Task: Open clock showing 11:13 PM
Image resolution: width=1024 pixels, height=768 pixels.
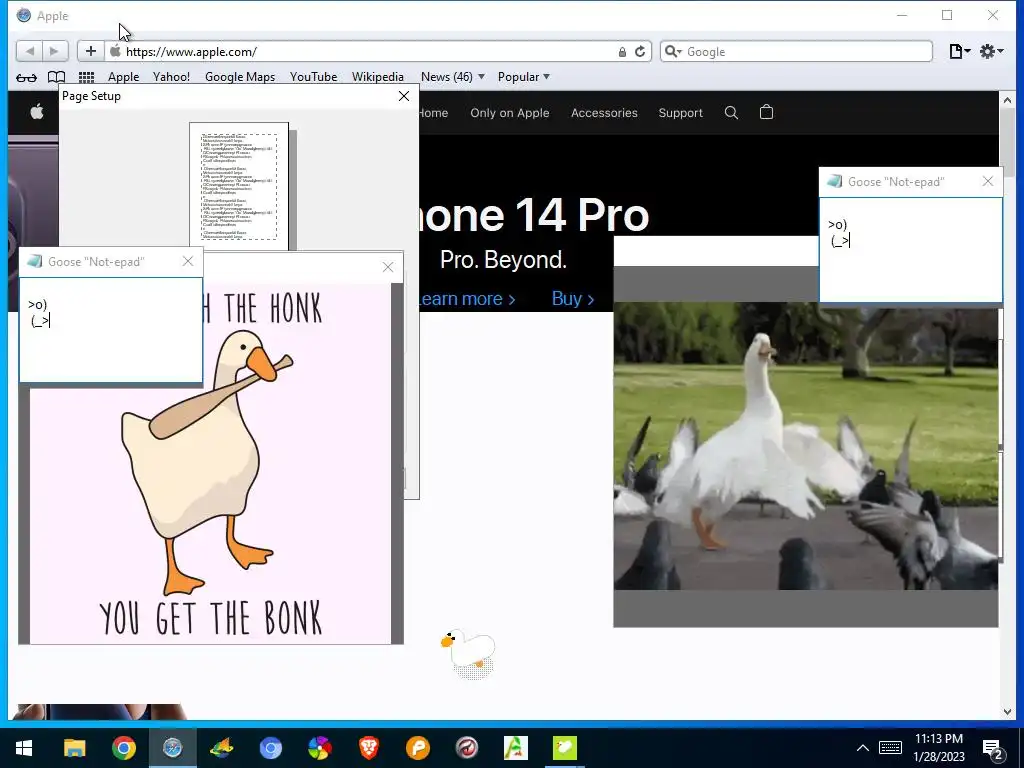Action: [x=938, y=748]
